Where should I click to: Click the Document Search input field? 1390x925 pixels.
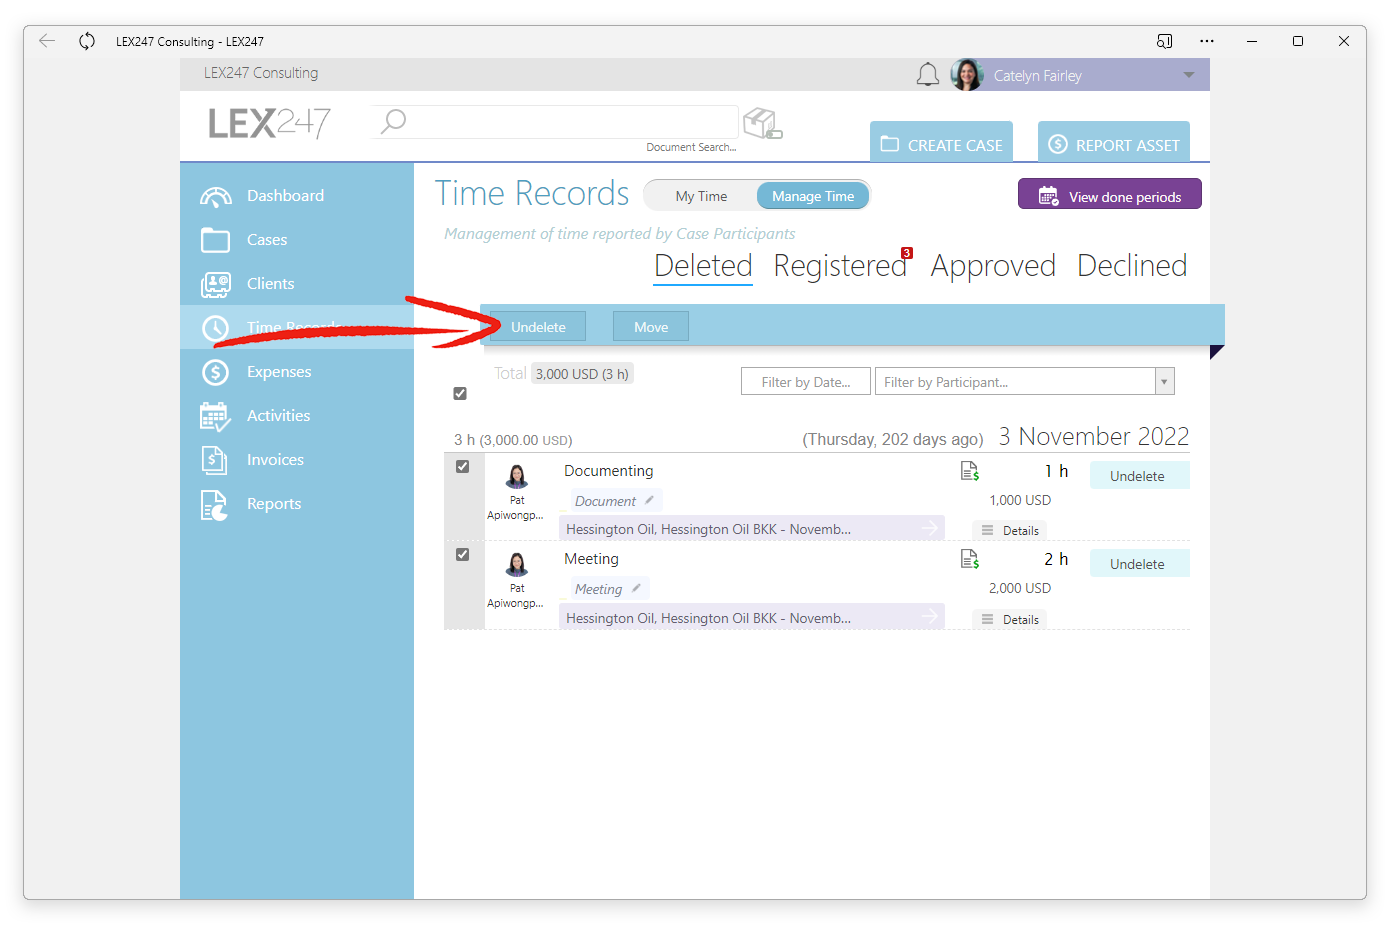[x=555, y=122]
